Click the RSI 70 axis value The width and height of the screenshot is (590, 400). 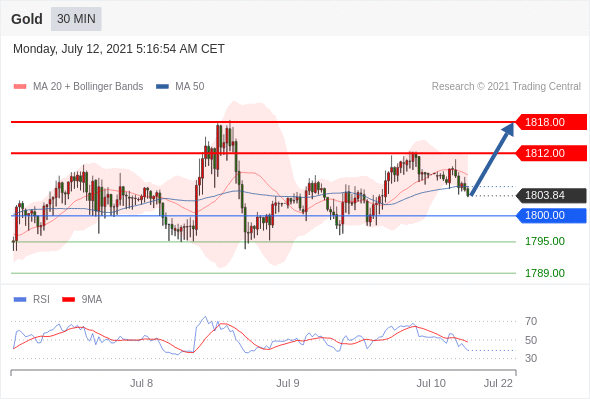point(531,321)
